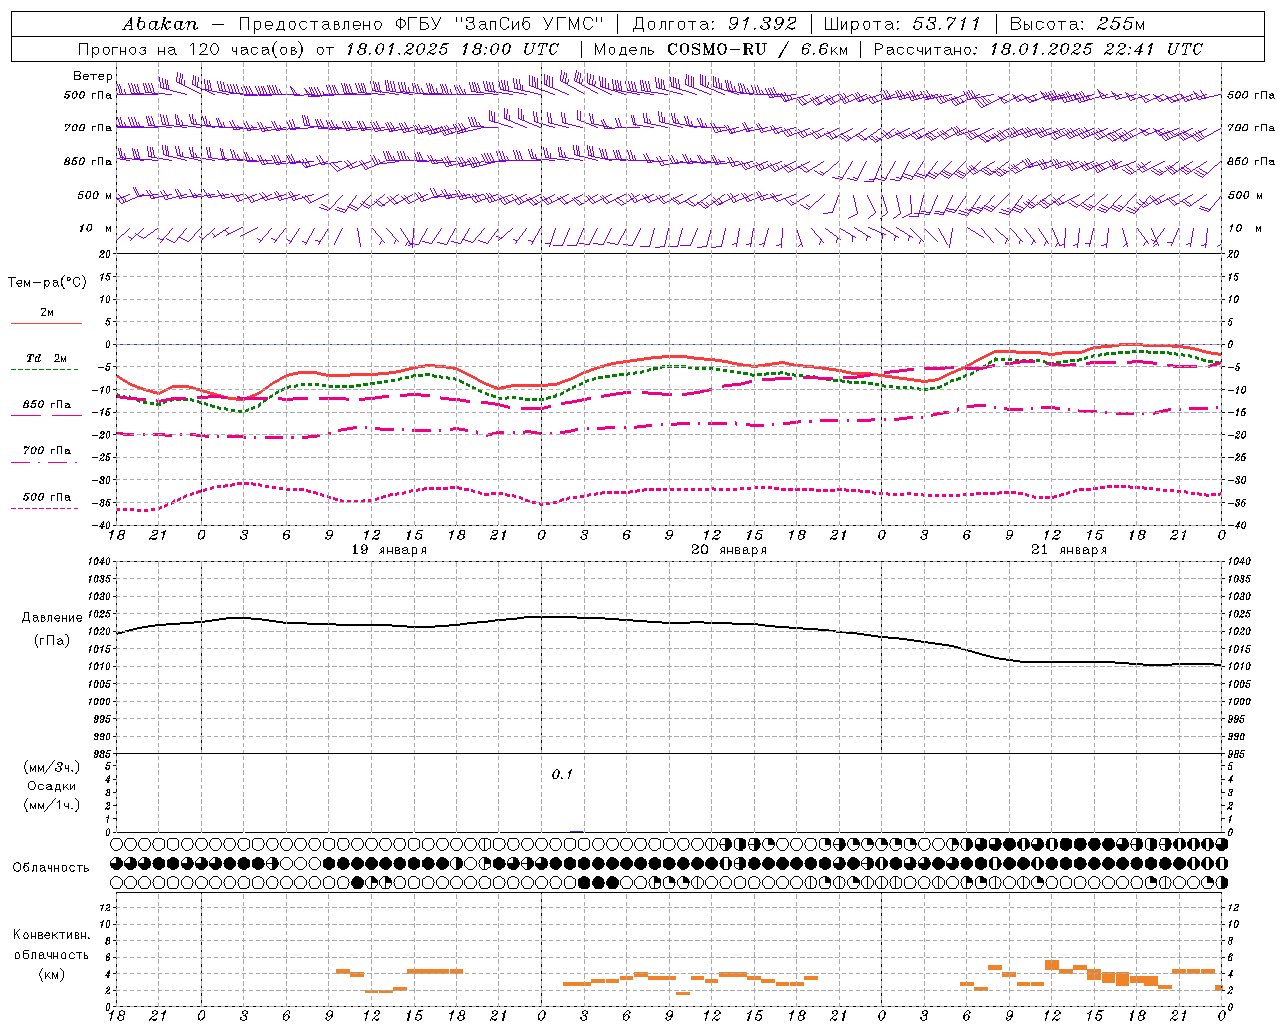Click the 'Осадки' precipitation label
The width and height of the screenshot is (1280, 1024).
pyautogui.click(x=52, y=786)
